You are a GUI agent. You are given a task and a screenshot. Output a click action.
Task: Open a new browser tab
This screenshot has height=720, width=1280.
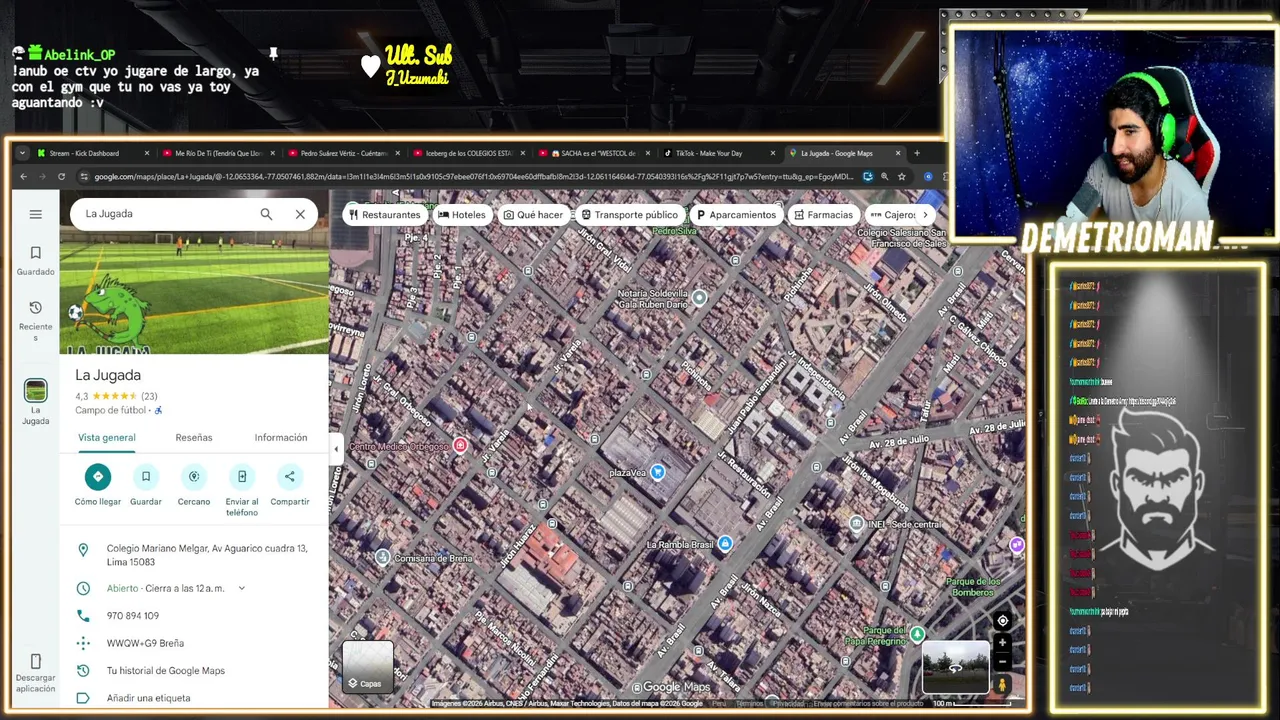917,153
